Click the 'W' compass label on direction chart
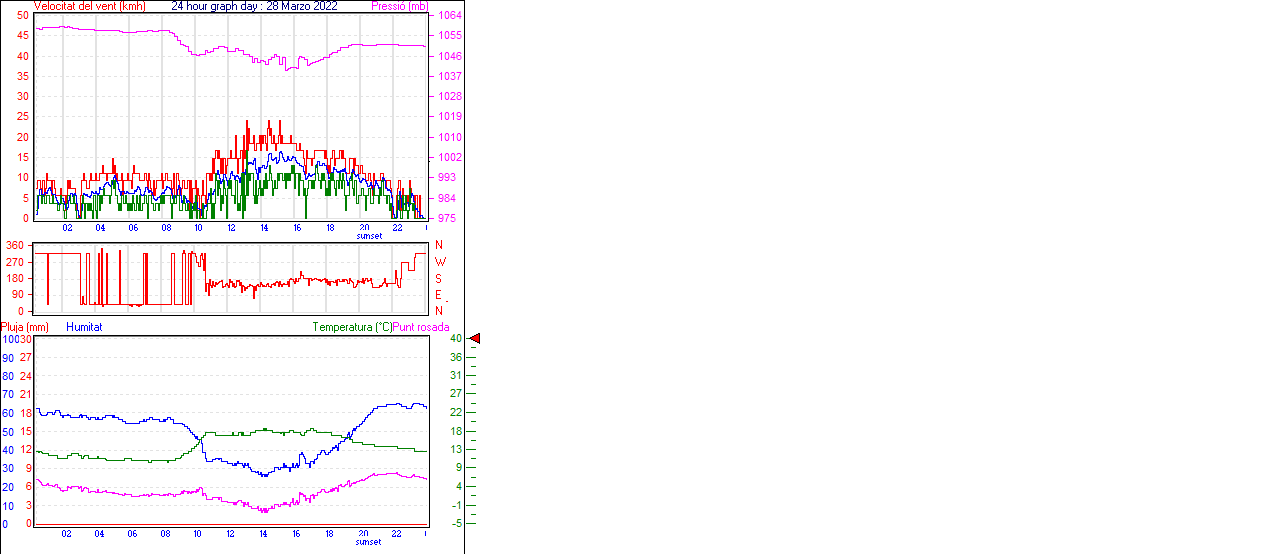The height and width of the screenshot is (554, 1280). [x=439, y=262]
